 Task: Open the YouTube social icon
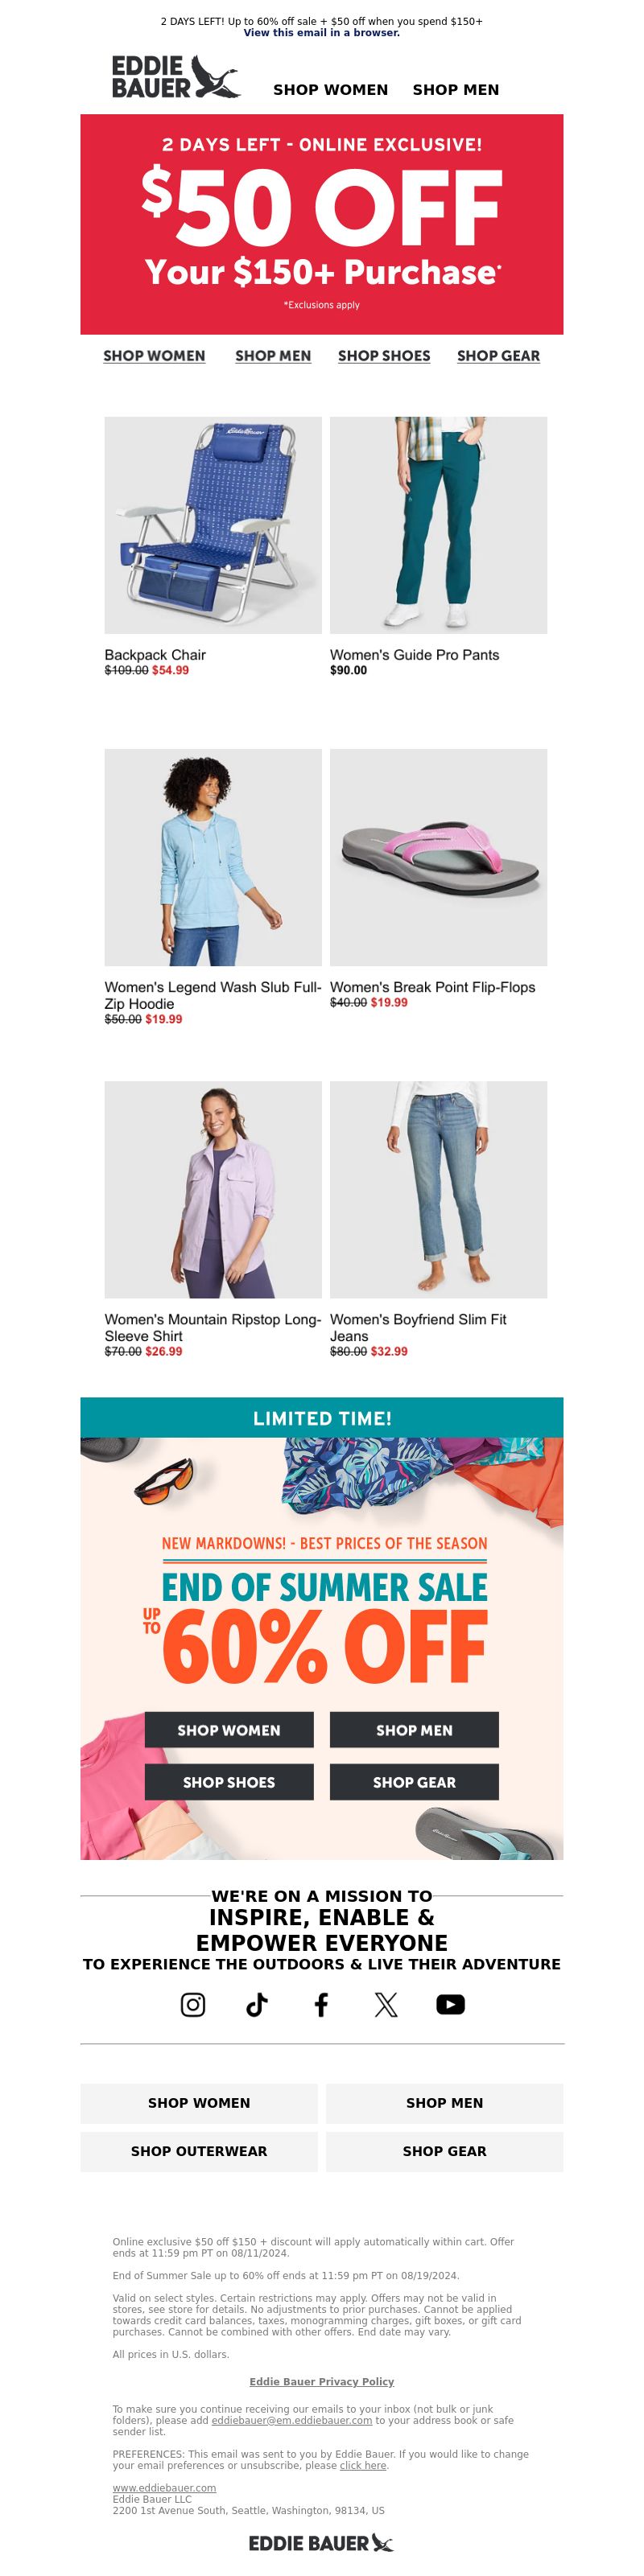coord(450,2004)
